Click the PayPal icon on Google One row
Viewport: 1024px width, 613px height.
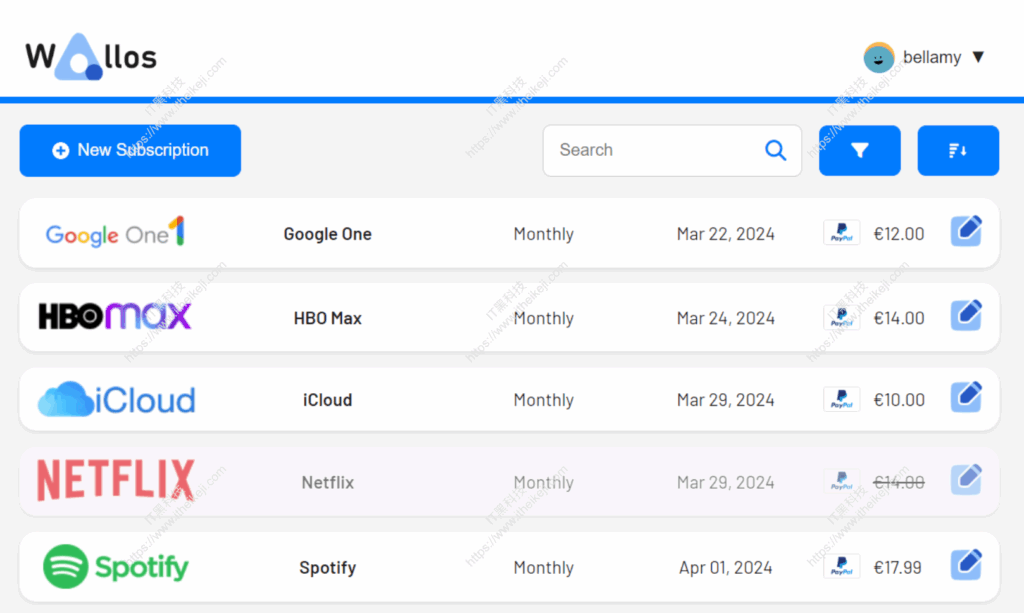(841, 234)
